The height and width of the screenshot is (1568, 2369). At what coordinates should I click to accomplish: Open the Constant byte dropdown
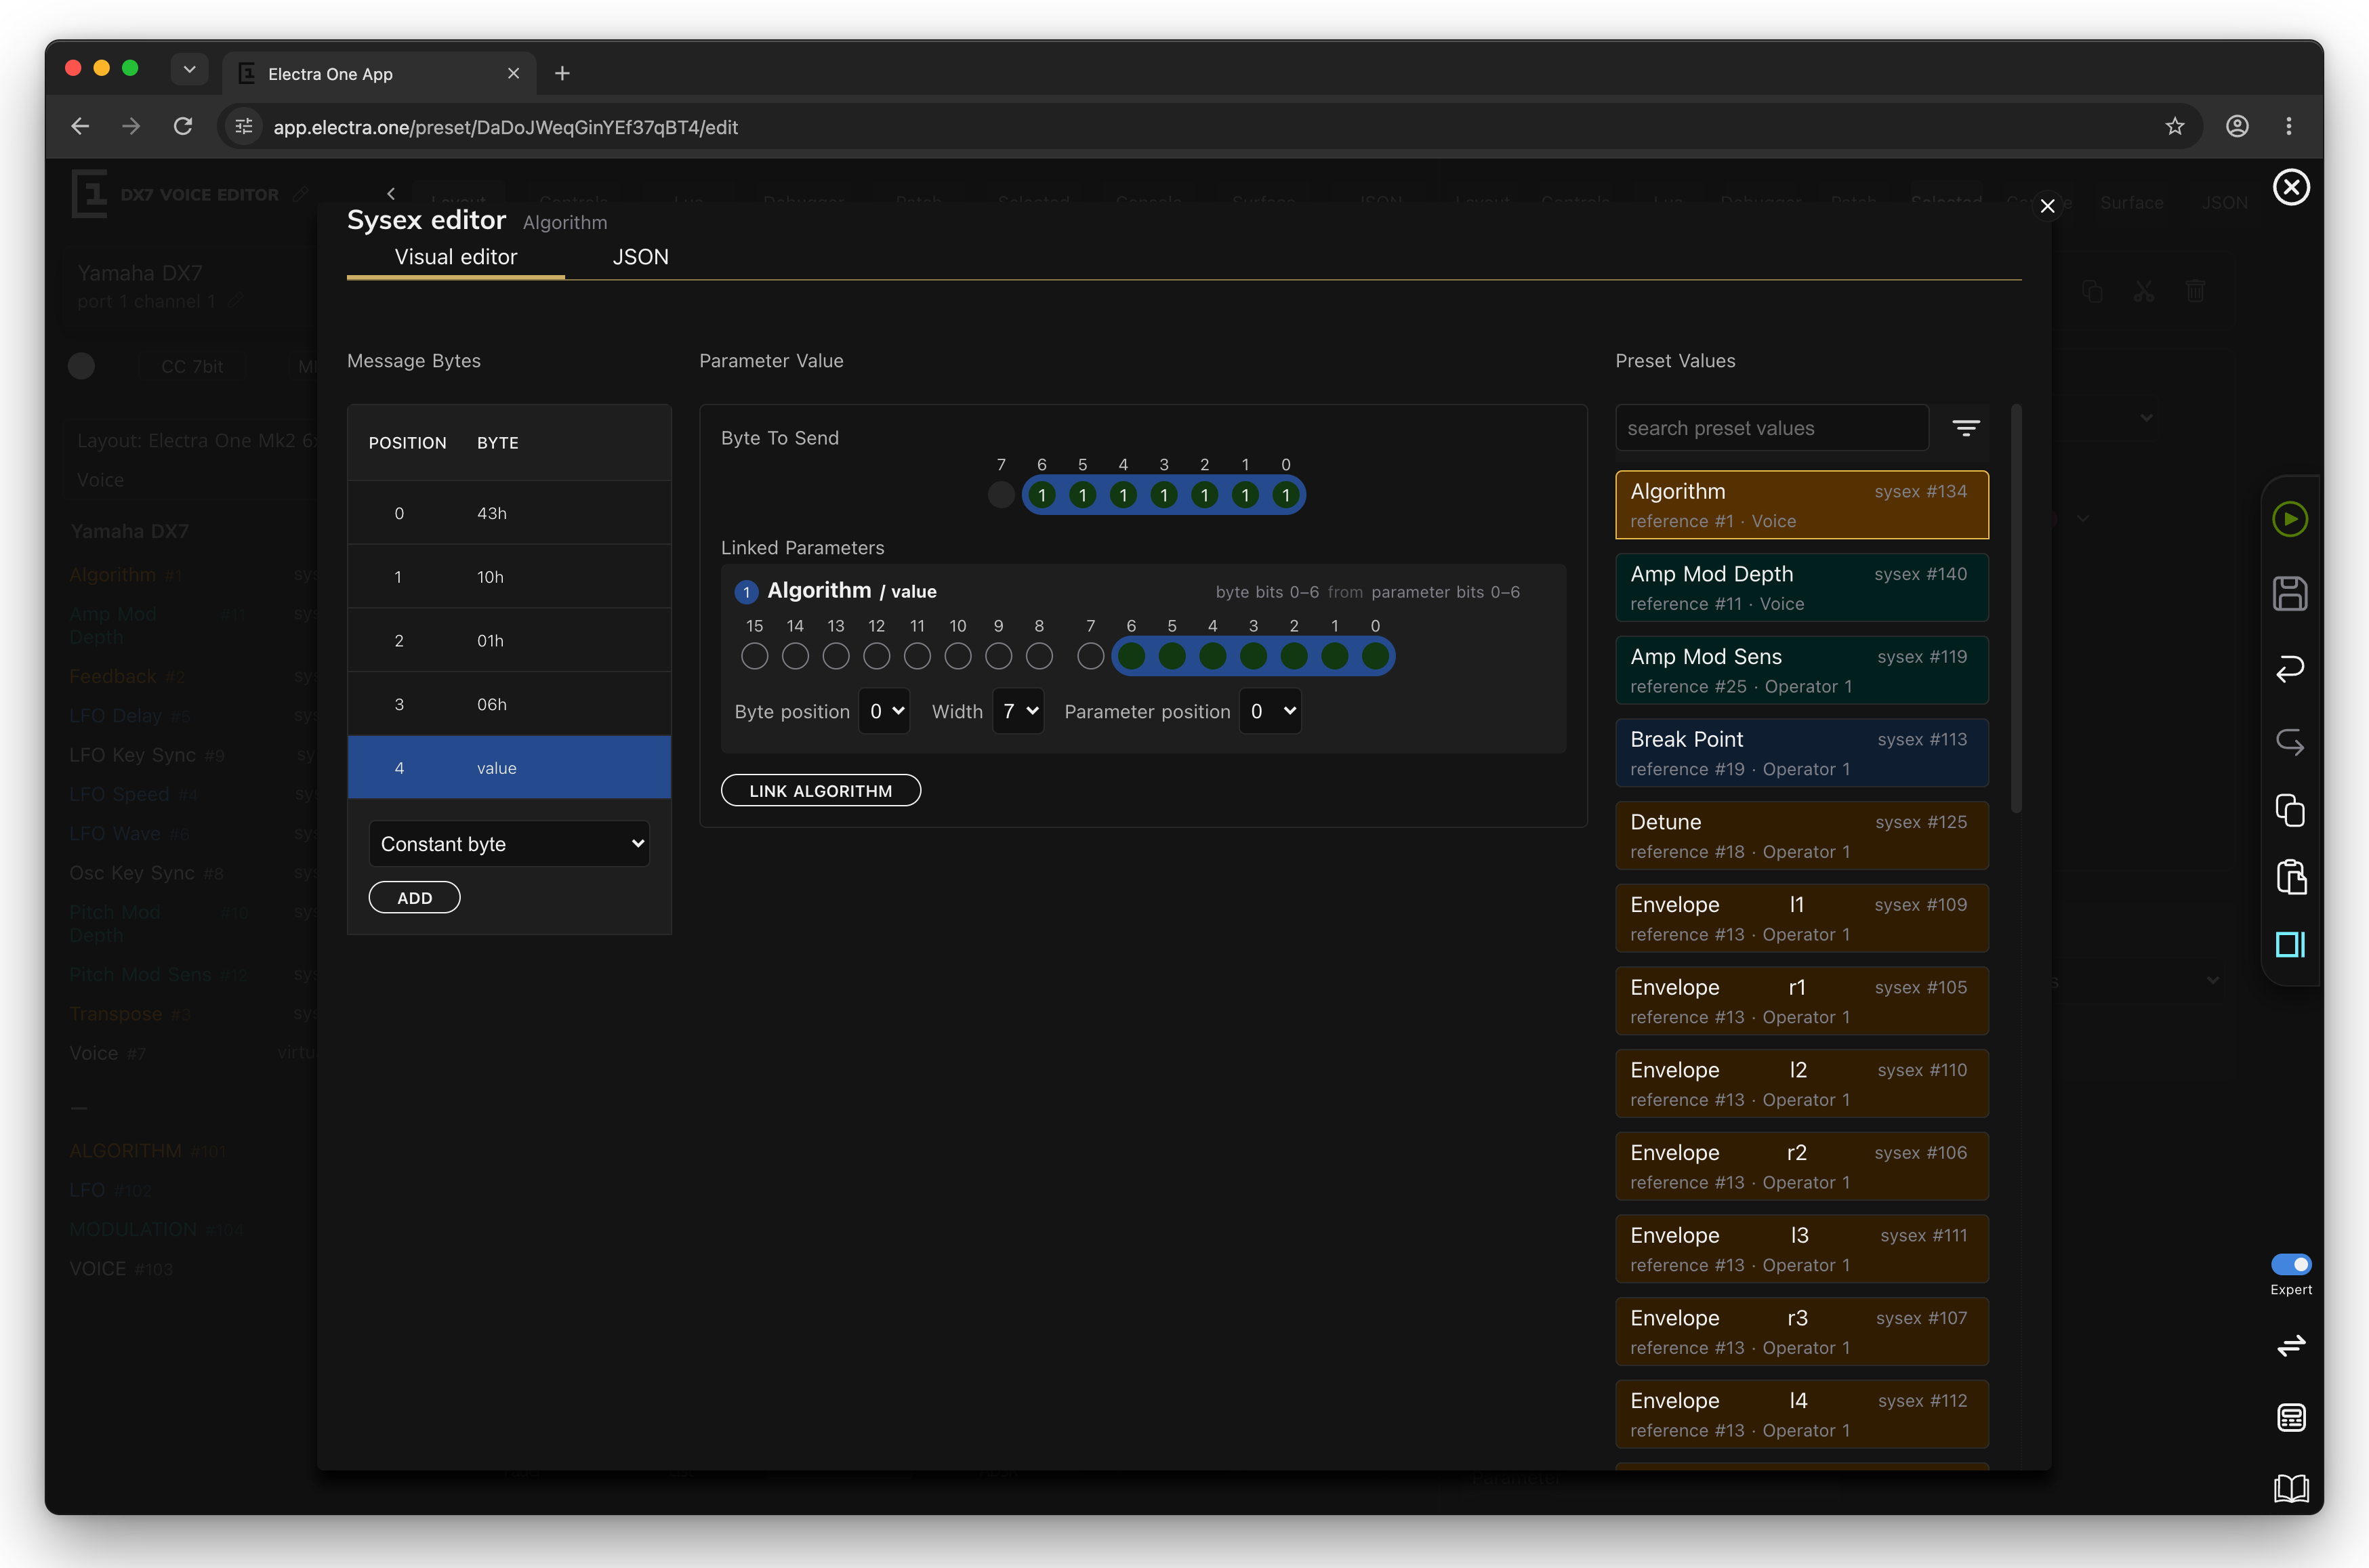509,844
